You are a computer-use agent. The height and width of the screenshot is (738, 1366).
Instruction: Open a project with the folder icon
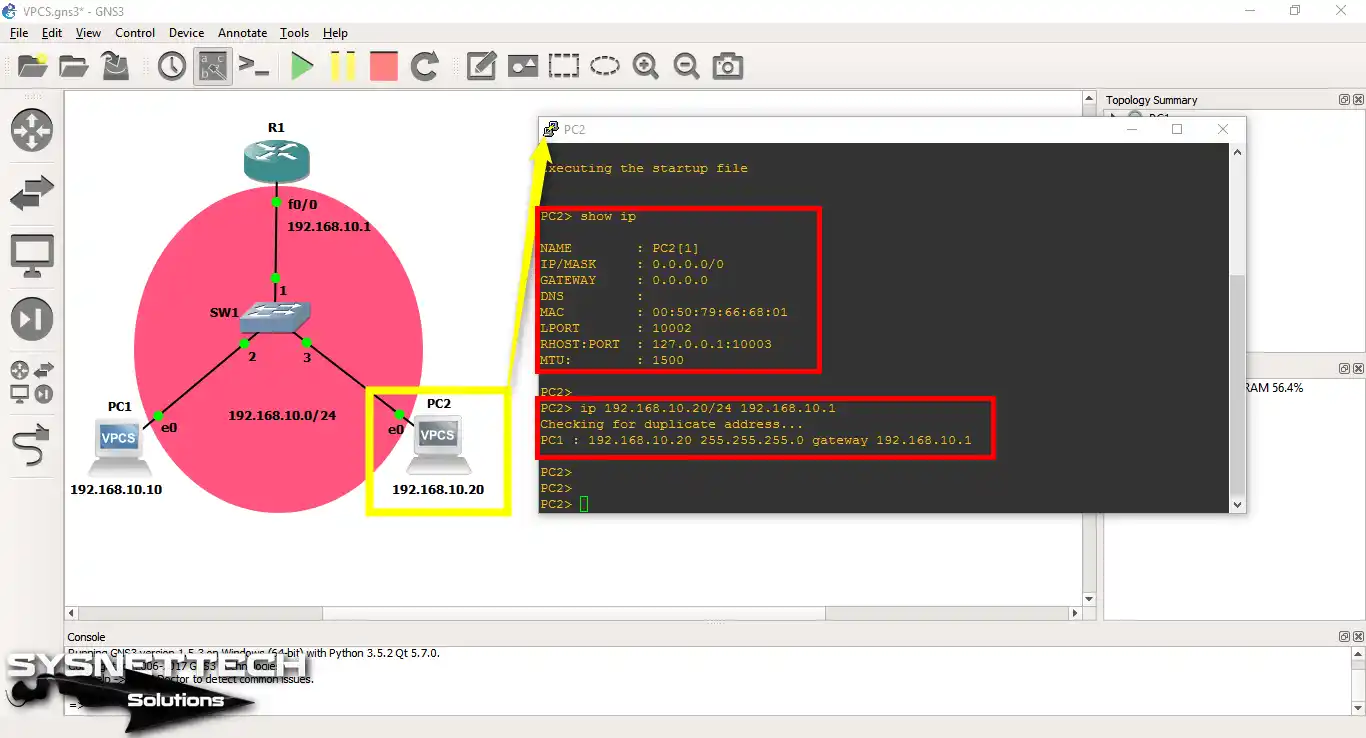click(x=73, y=66)
